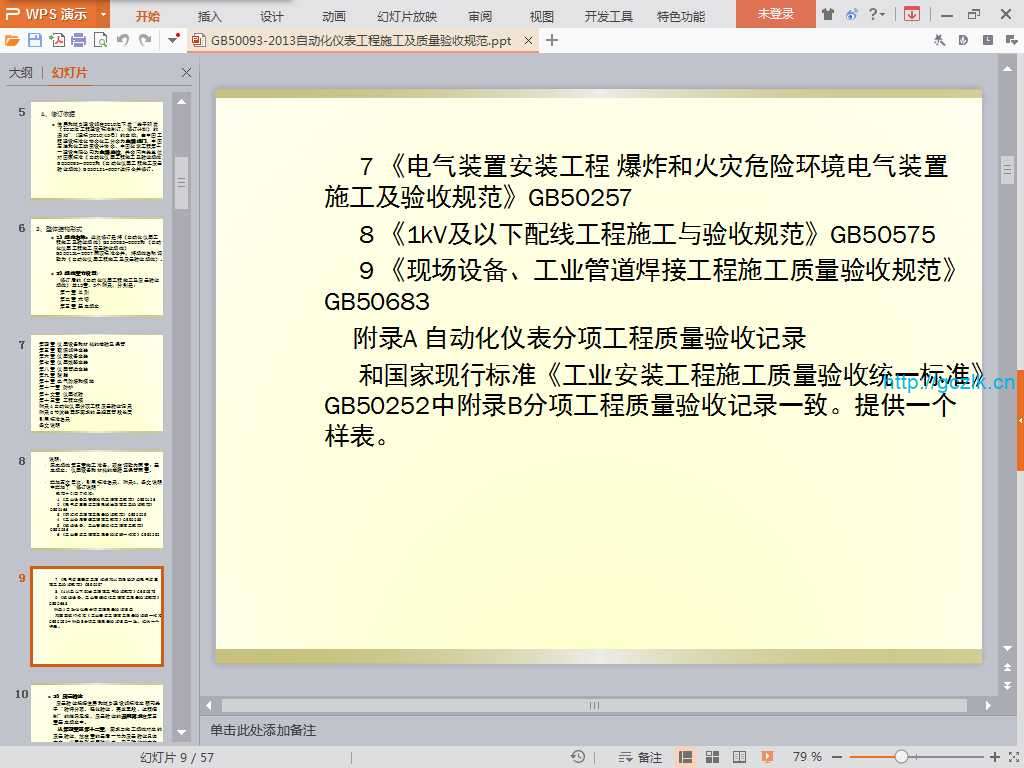Open the 79 % zoom level menu
Viewport: 1024px width, 768px height.
[x=807, y=757]
